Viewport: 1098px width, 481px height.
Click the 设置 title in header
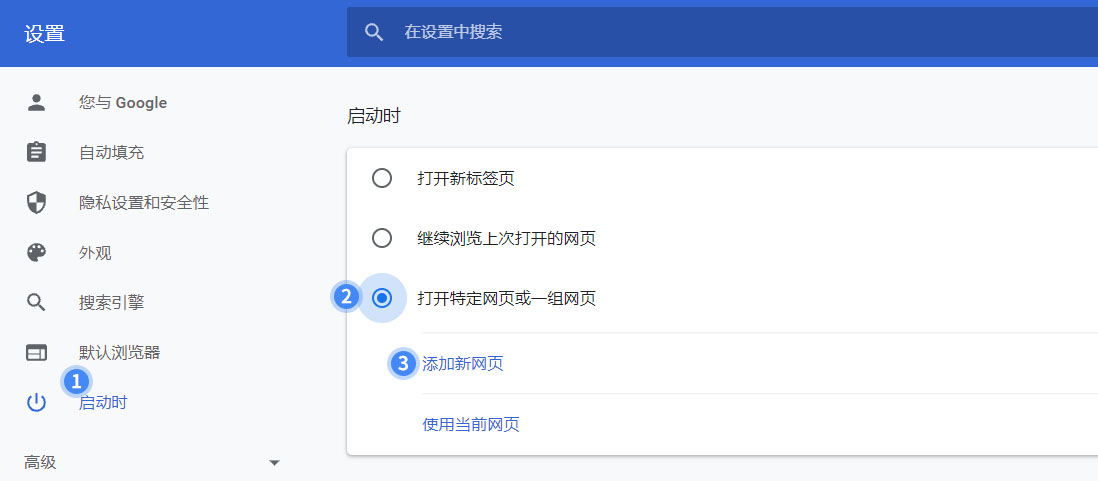coord(45,34)
